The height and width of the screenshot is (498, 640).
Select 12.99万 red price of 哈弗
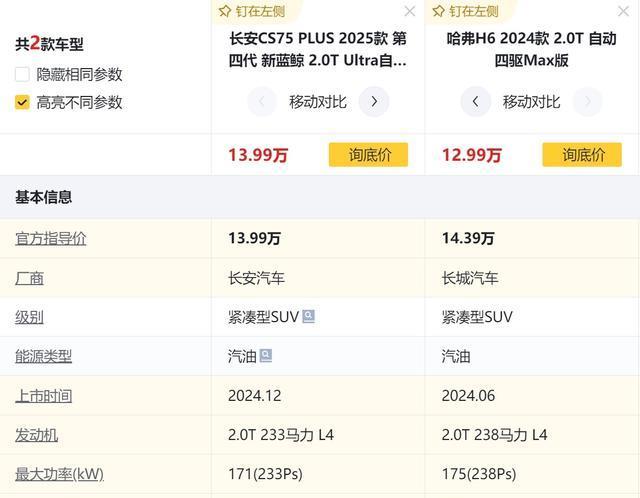472,155
